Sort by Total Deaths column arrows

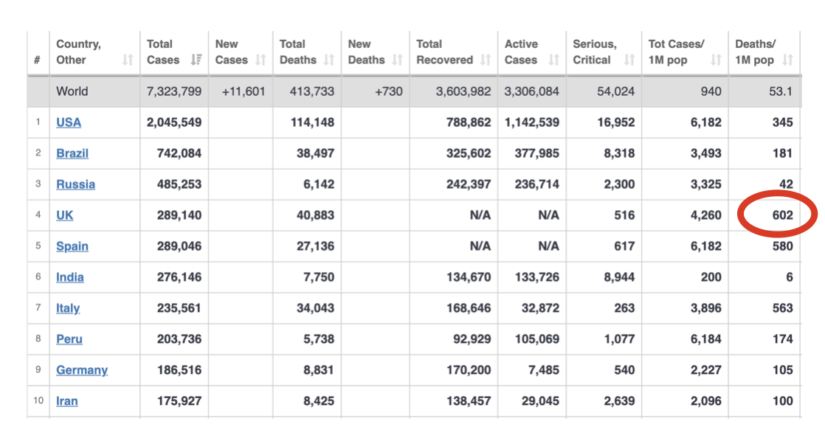pyautogui.click(x=329, y=60)
